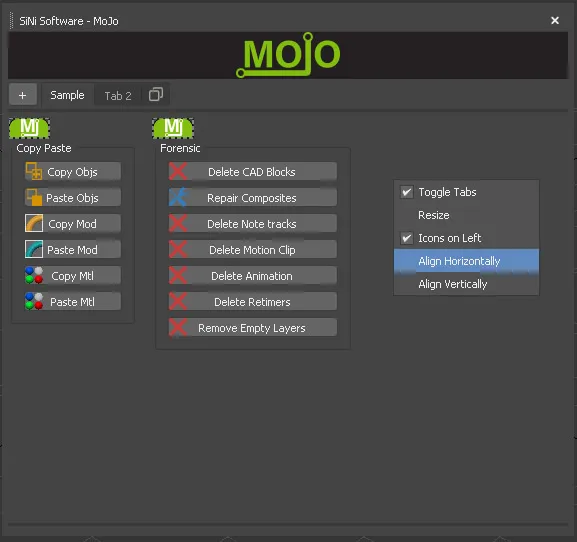The width and height of the screenshot is (577, 542).
Task: Click the MOJO logo banner
Action: click(x=288, y=55)
